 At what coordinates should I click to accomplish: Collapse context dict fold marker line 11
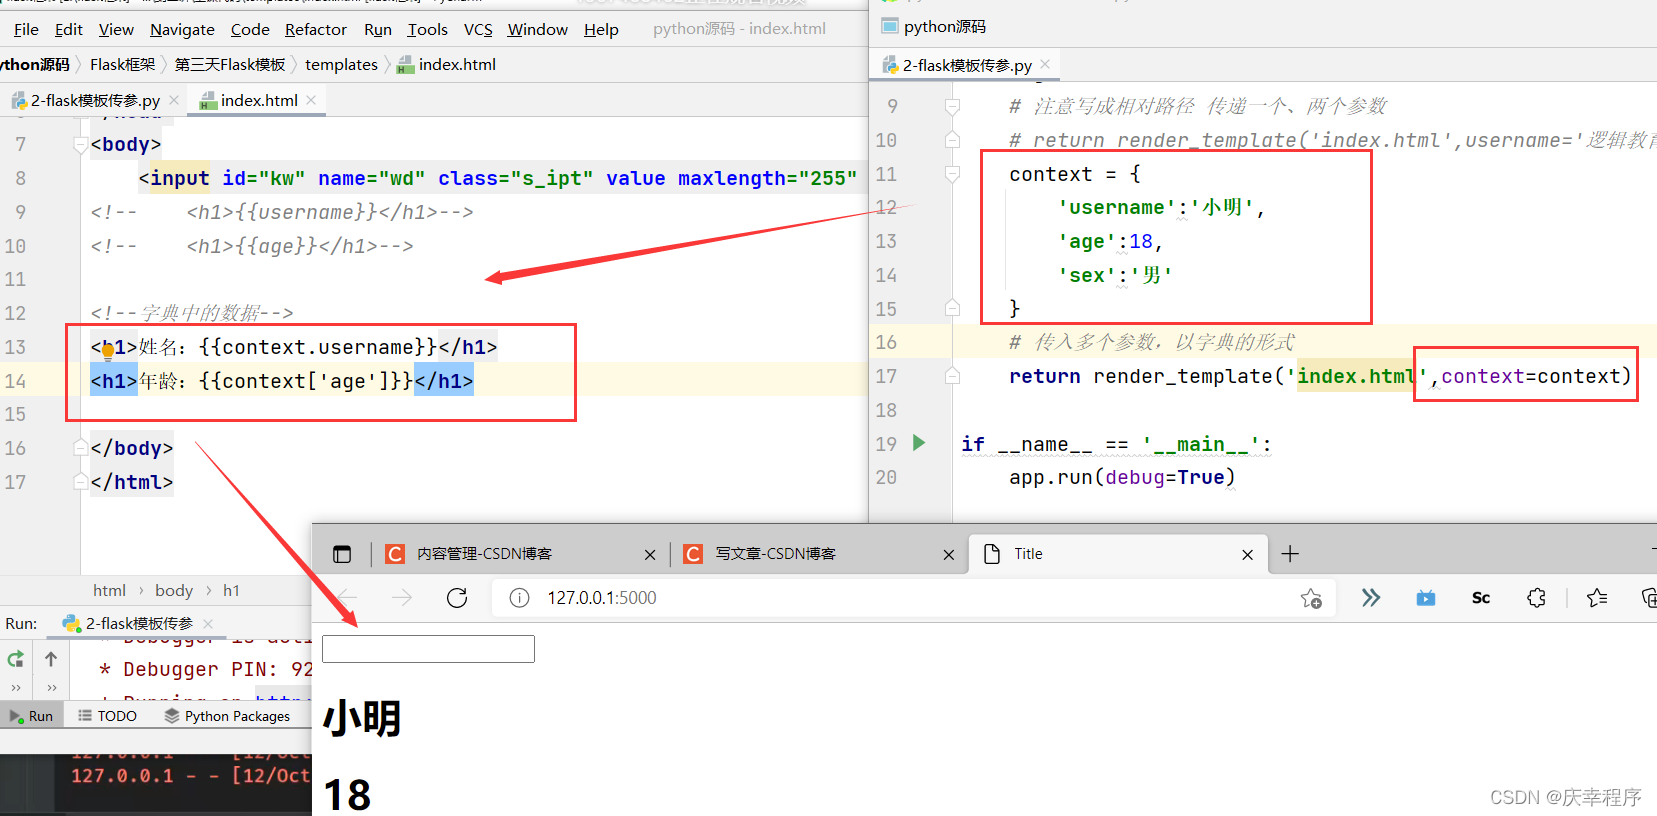(x=952, y=174)
